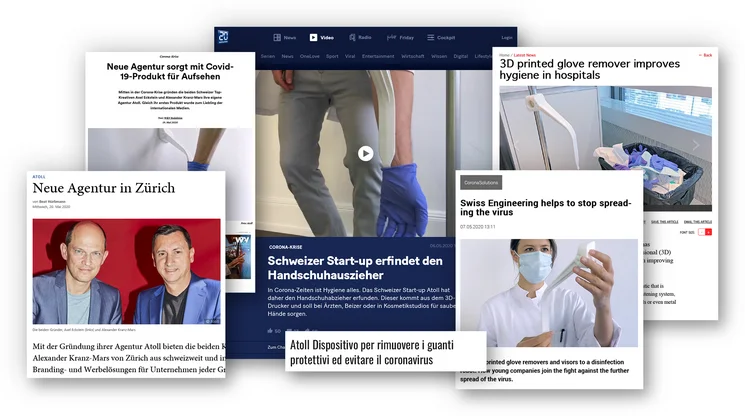
Task: Open the Schweizer Start-up article headline
Action: (355, 268)
